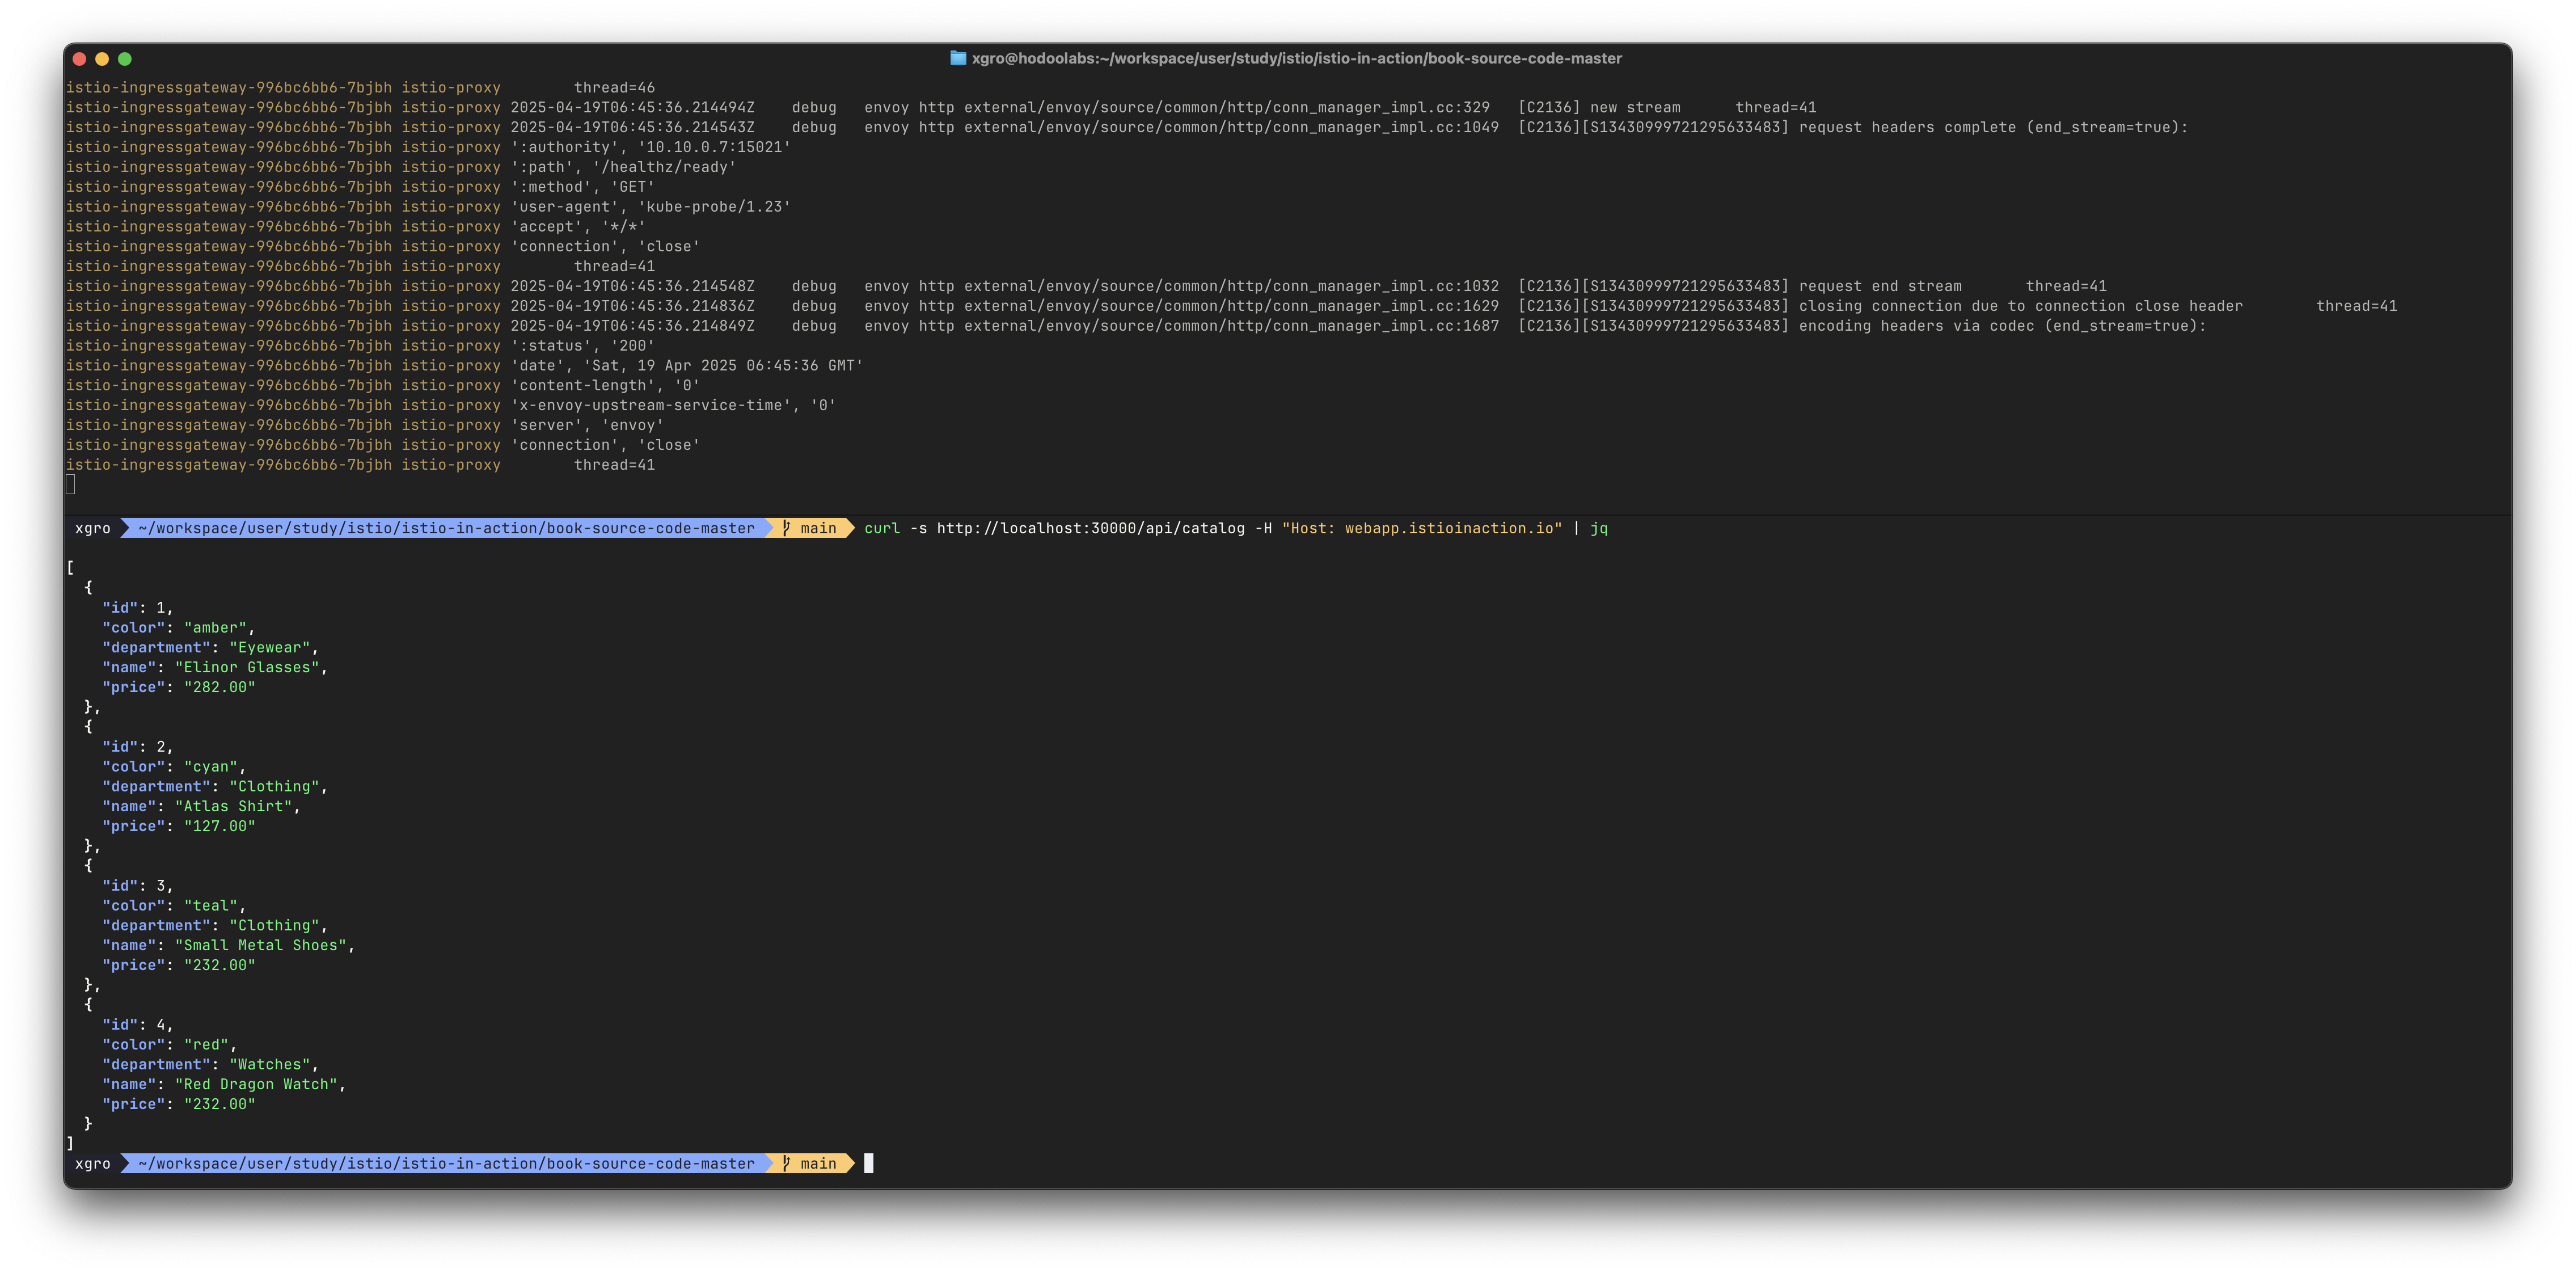Click the "Host: webapp.istioinaction.io" string

tap(1422, 528)
